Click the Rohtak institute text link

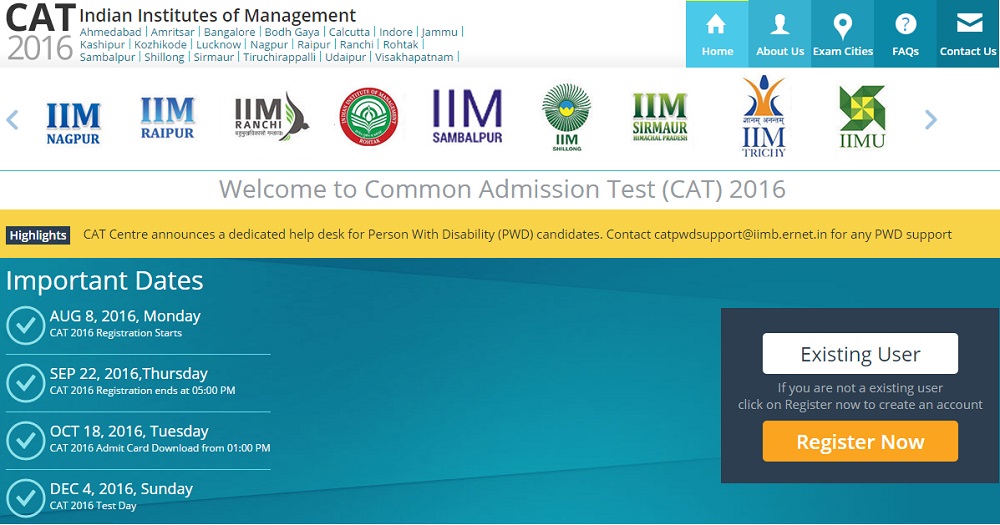pos(401,45)
